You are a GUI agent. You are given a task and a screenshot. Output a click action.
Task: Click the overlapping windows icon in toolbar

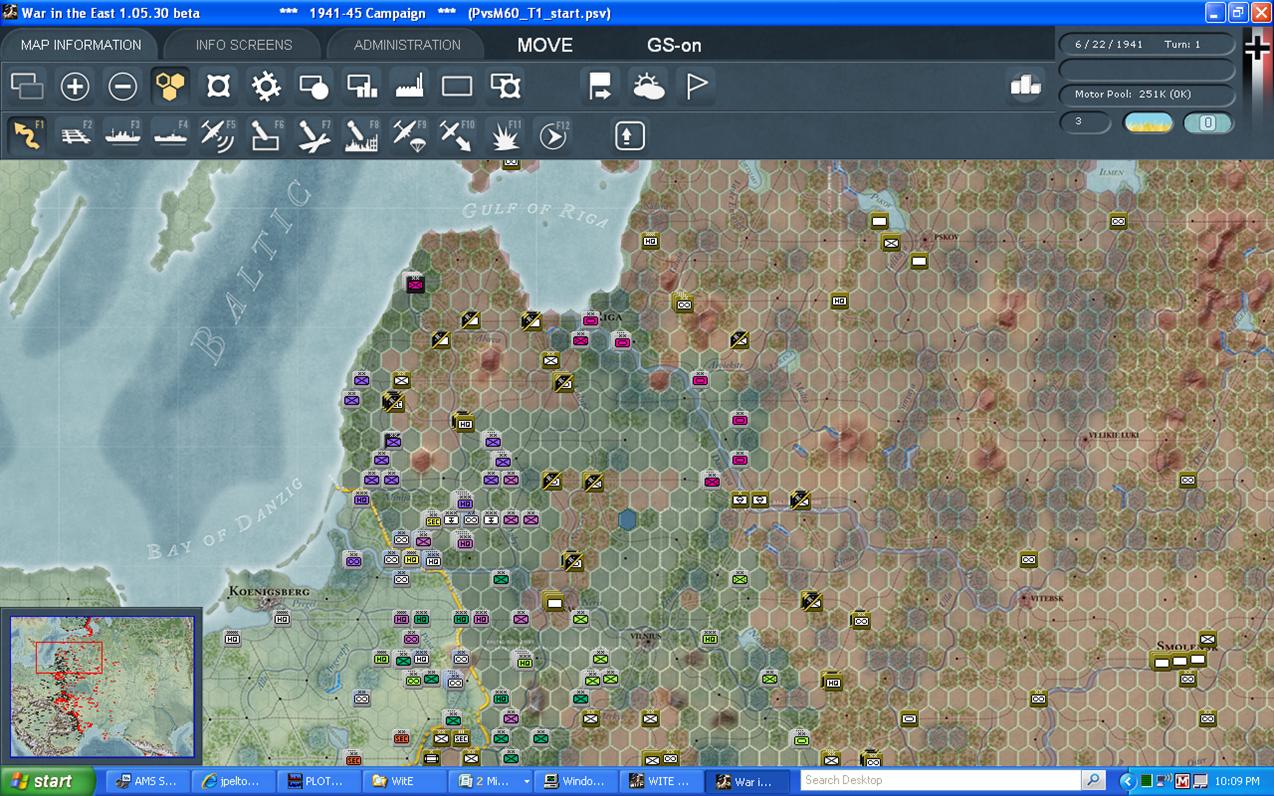click(27, 87)
